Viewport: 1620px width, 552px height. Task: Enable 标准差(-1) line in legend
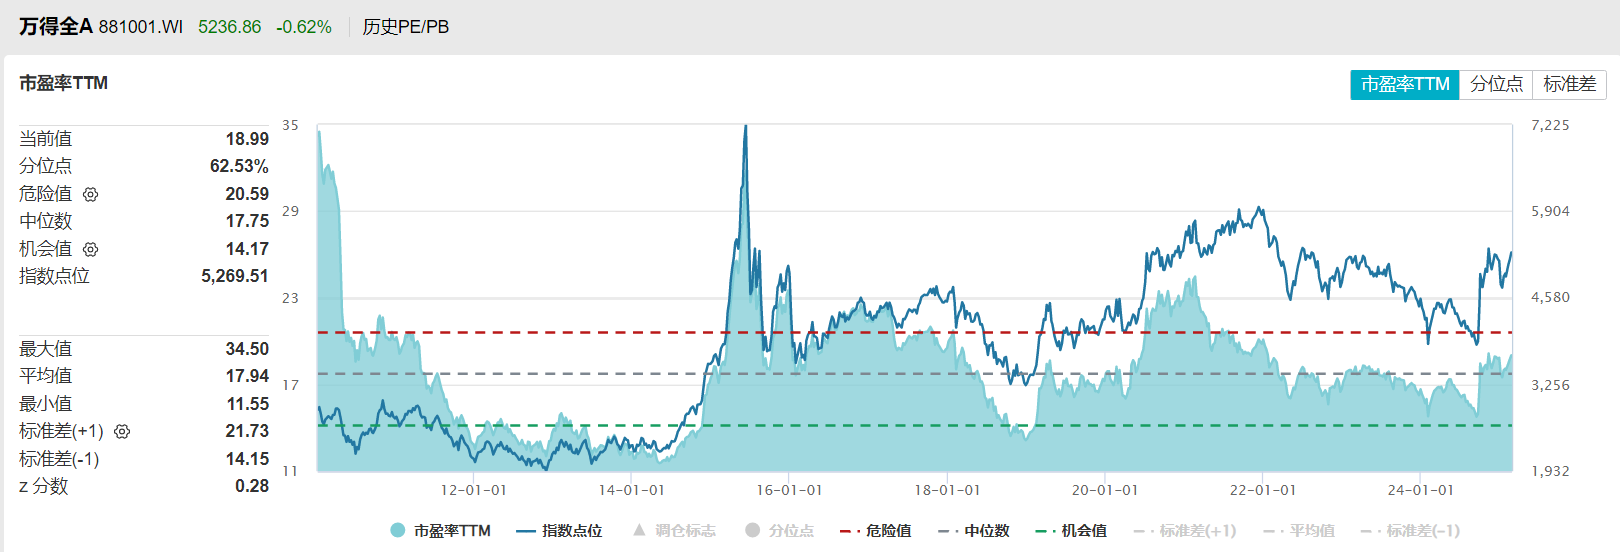tap(1412, 531)
